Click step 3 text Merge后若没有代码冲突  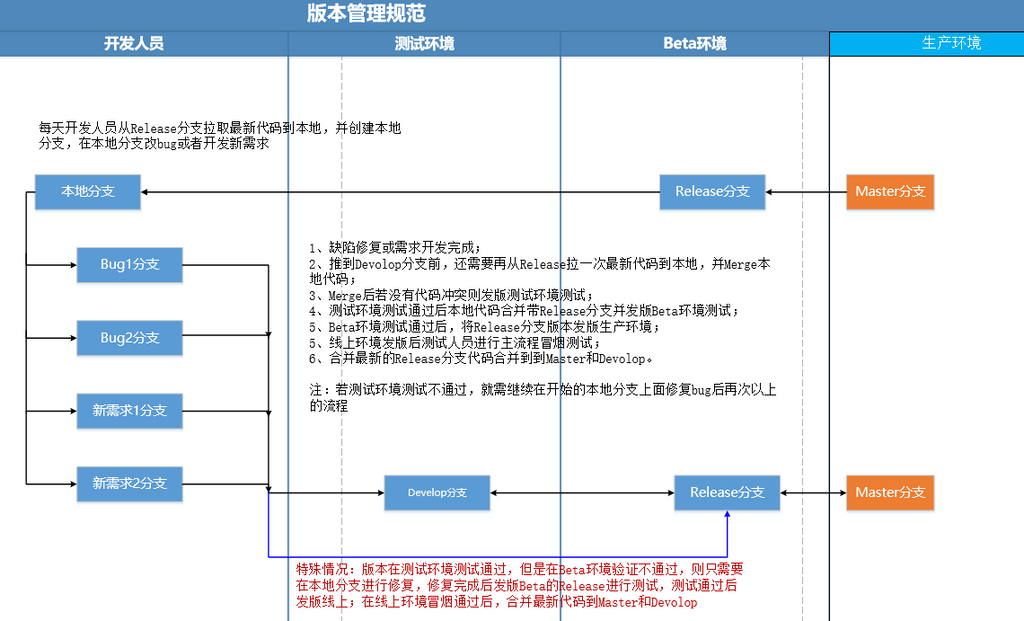pyautogui.click(x=451, y=295)
